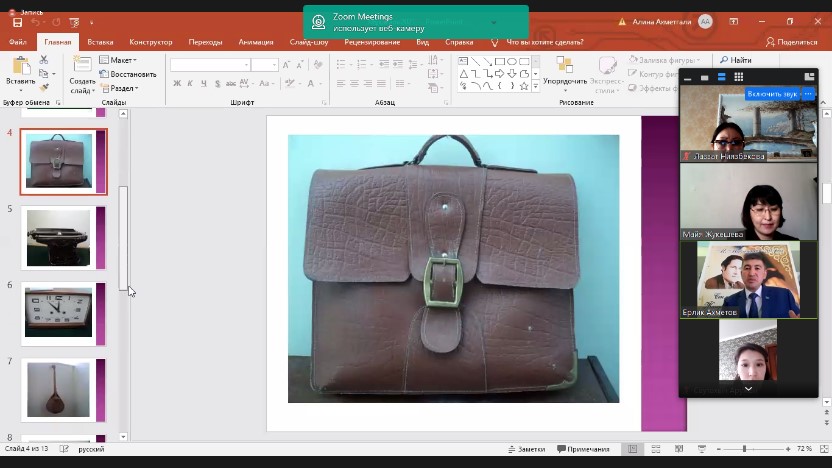Open the Layout (Макет) dropdown
The image size is (832, 468).
tap(120, 60)
